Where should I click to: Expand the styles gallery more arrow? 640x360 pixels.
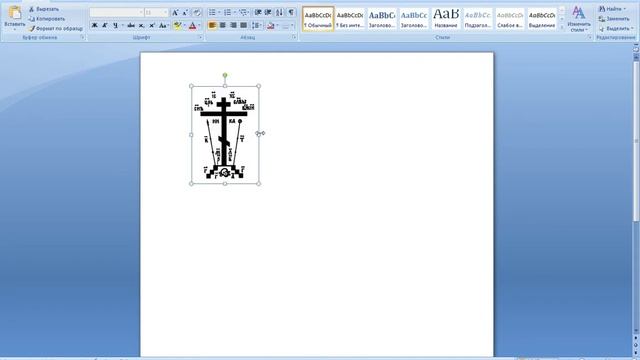coord(562,28)
